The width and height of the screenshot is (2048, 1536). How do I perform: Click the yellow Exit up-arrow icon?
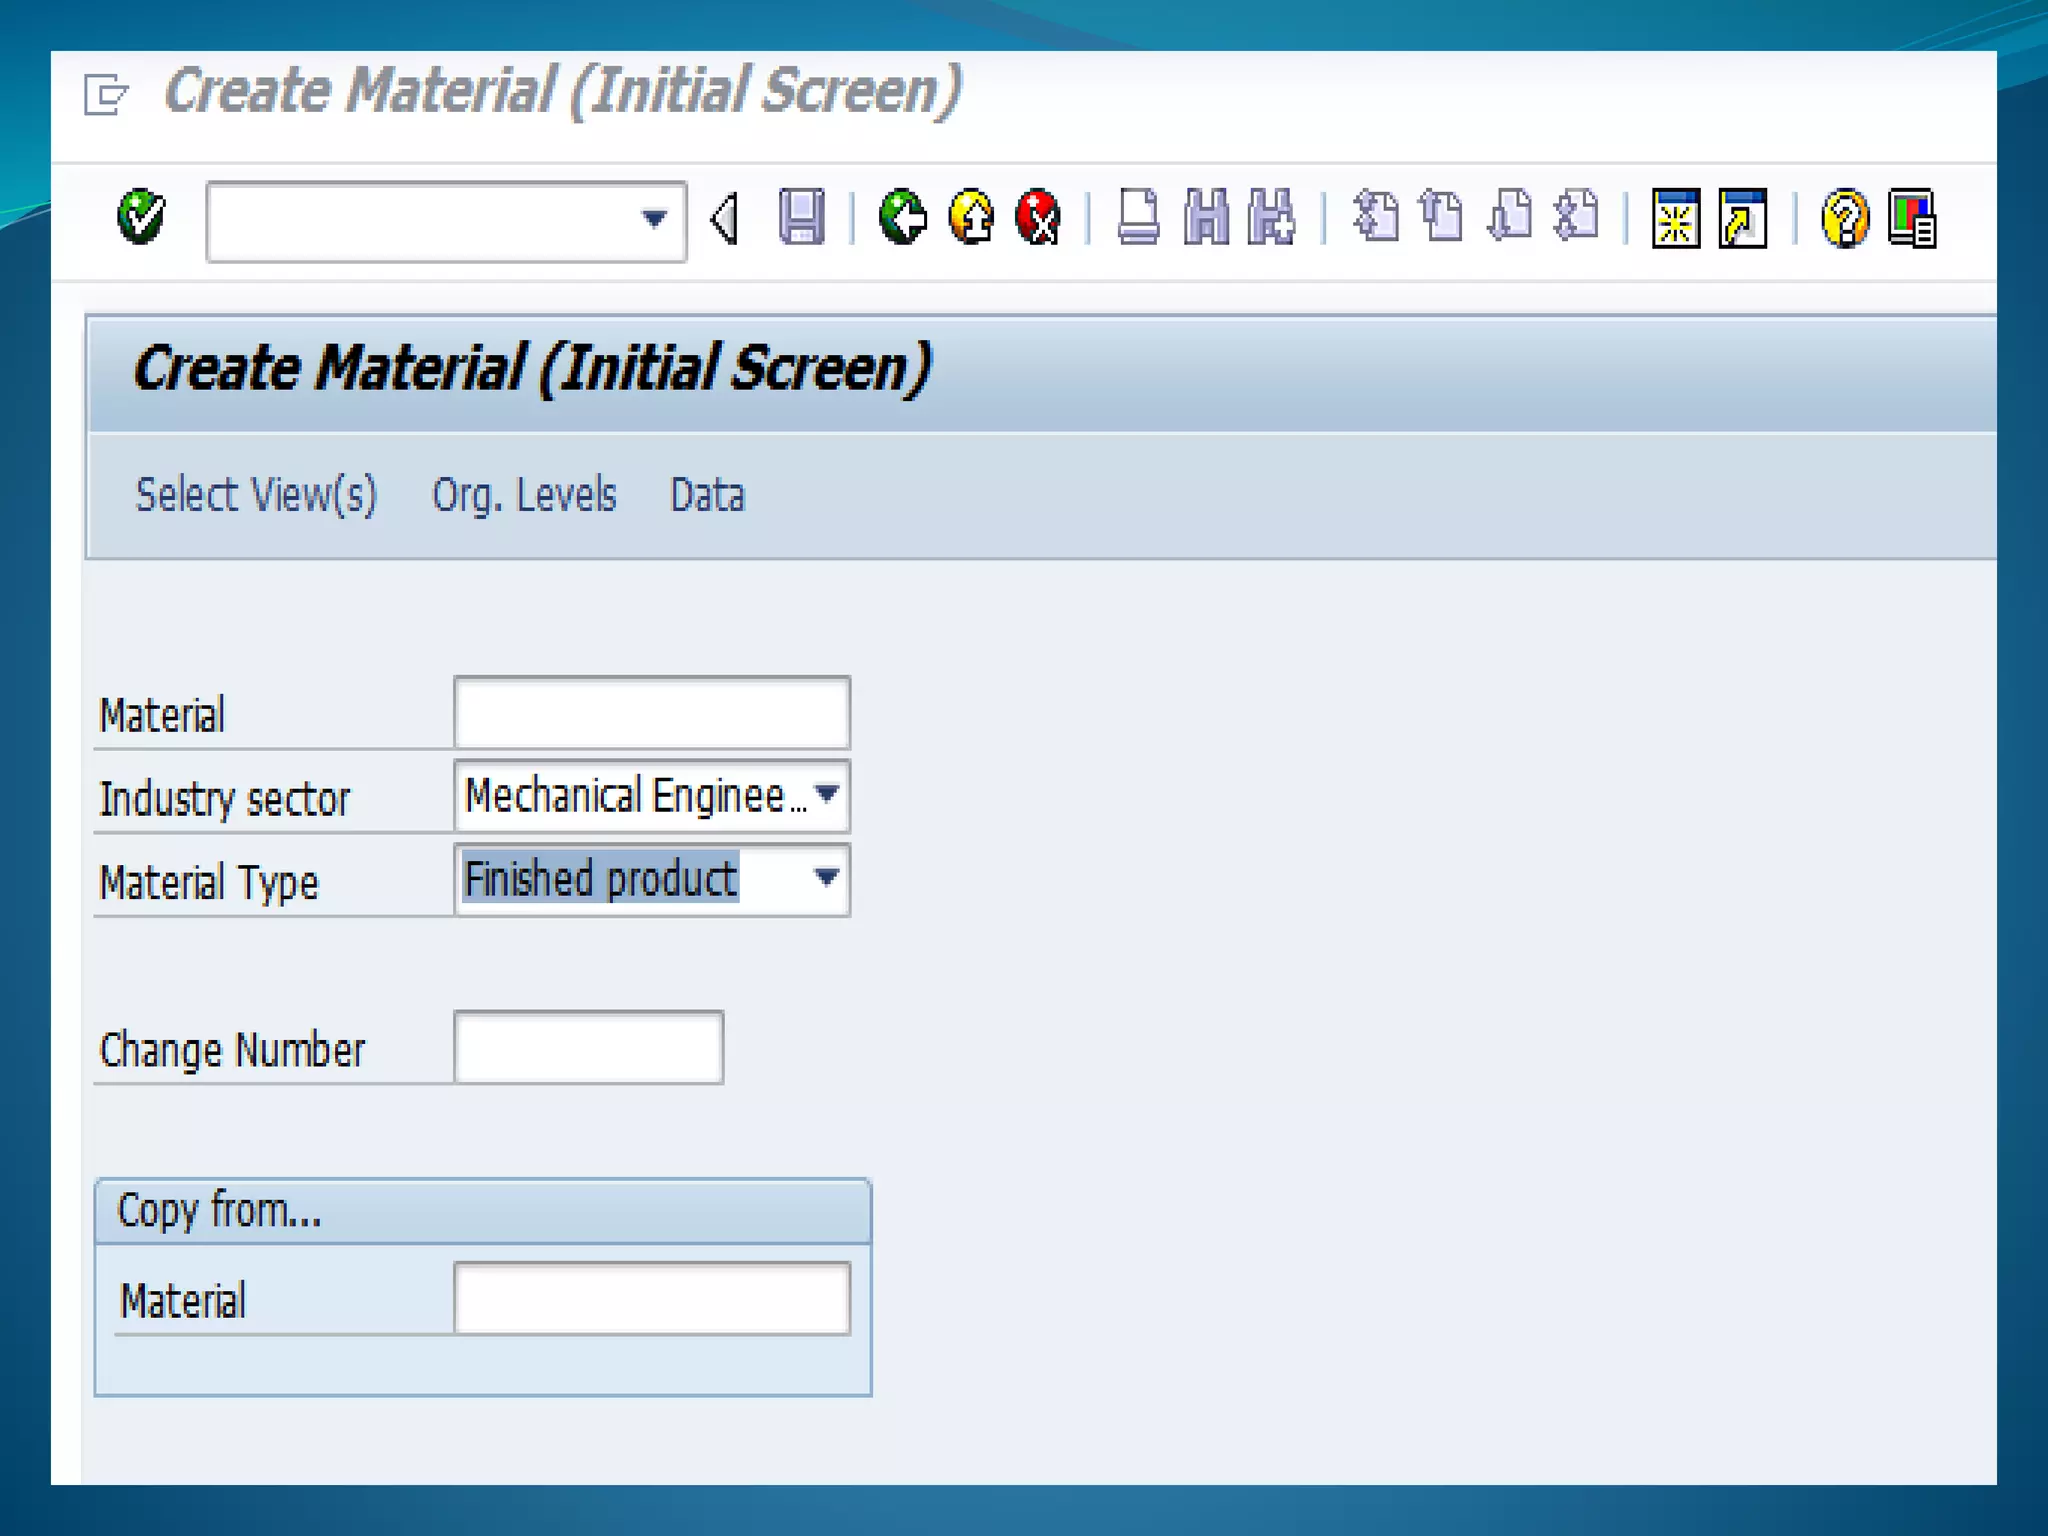971,217
